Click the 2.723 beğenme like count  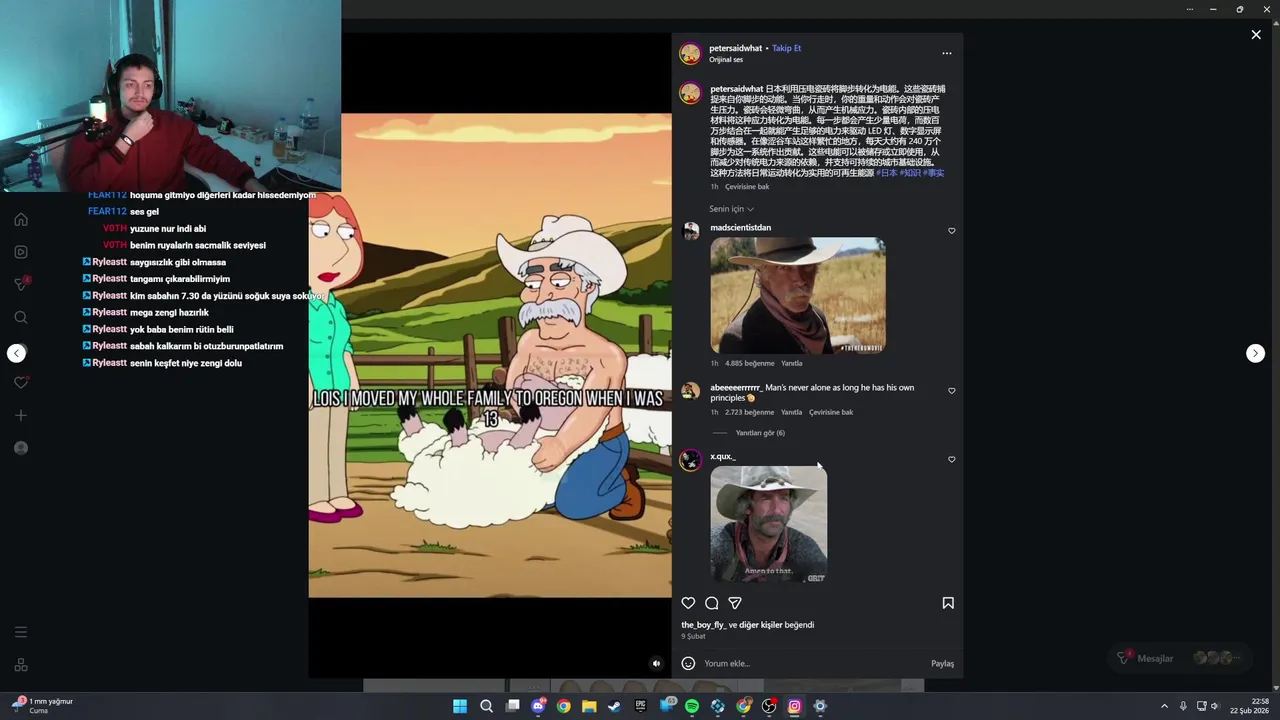click(x=749, y=412)
